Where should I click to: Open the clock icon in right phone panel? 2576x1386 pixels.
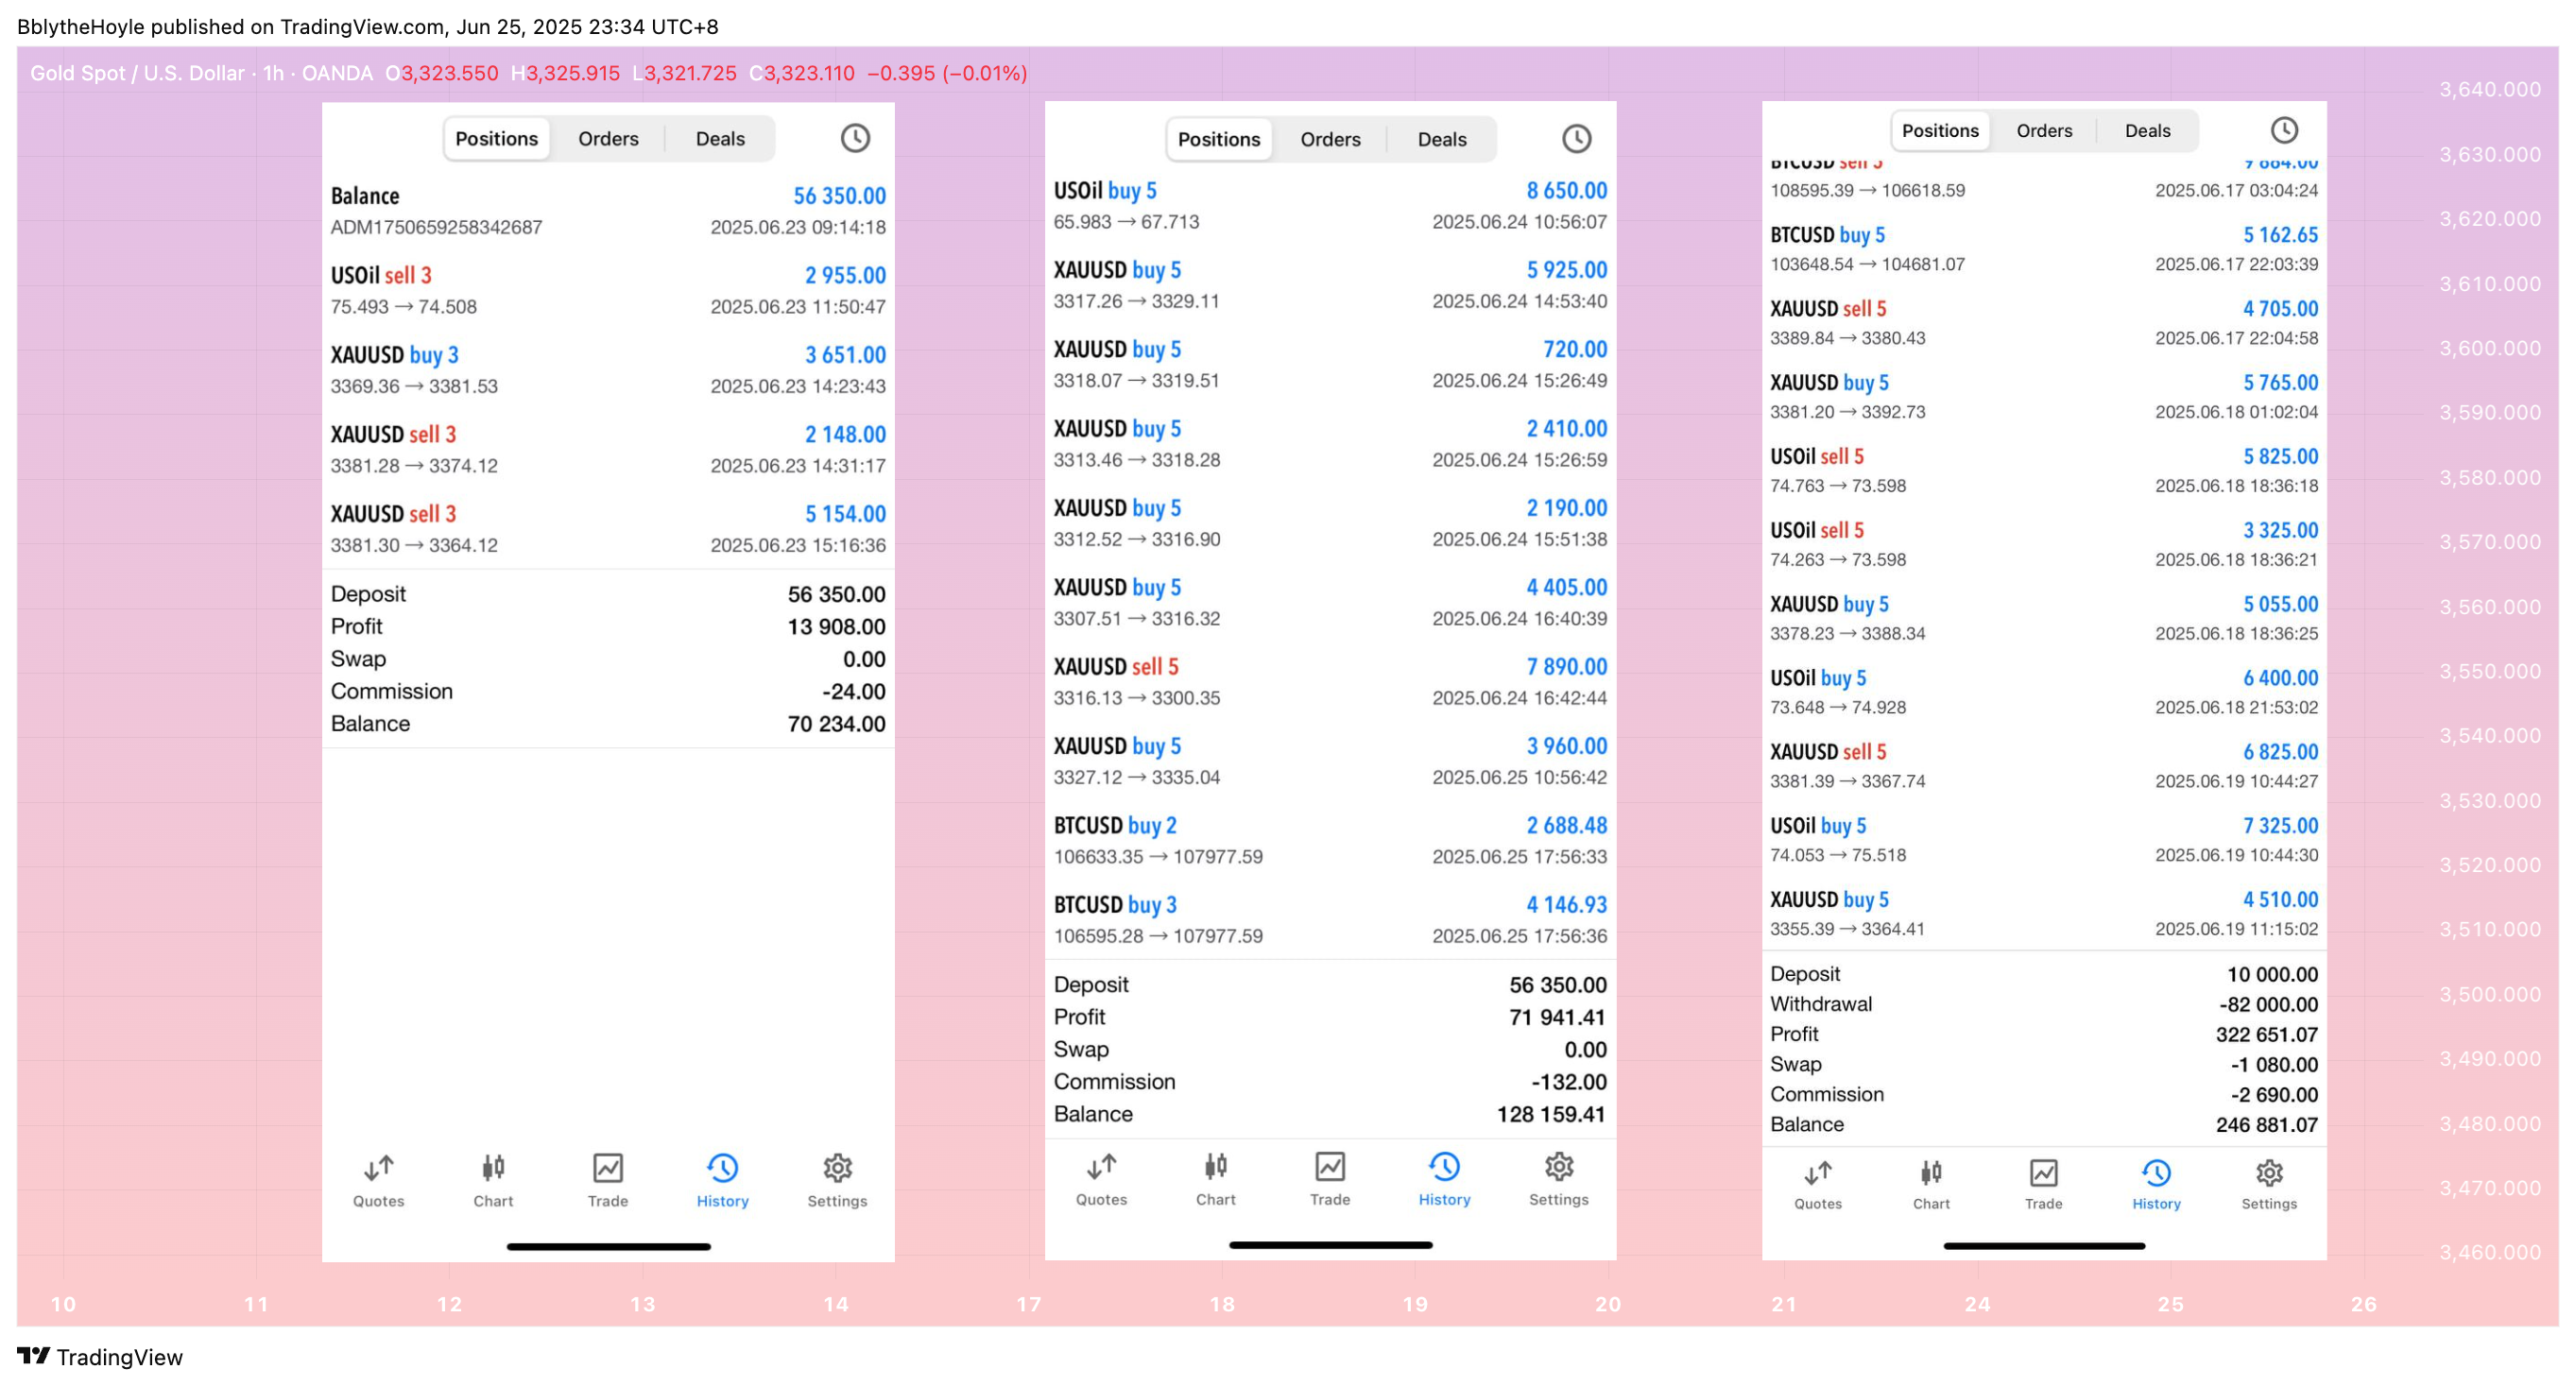pos(2284,130)
